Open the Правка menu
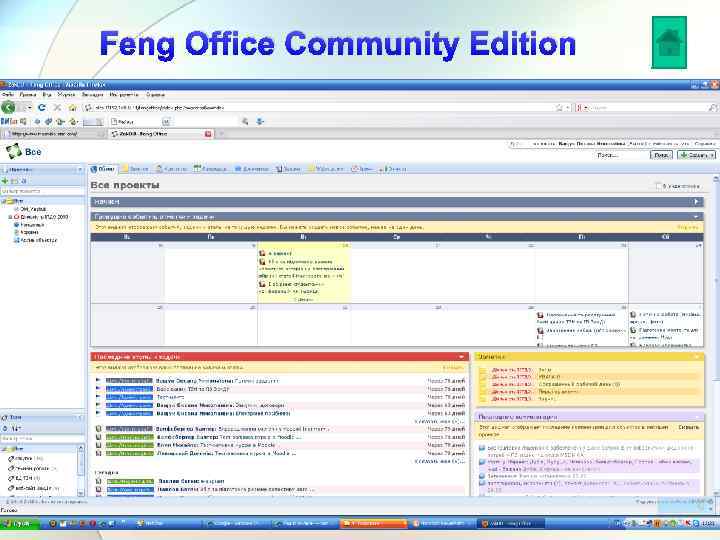The height and width of the screenshot is (540, 720). [28, 95]
